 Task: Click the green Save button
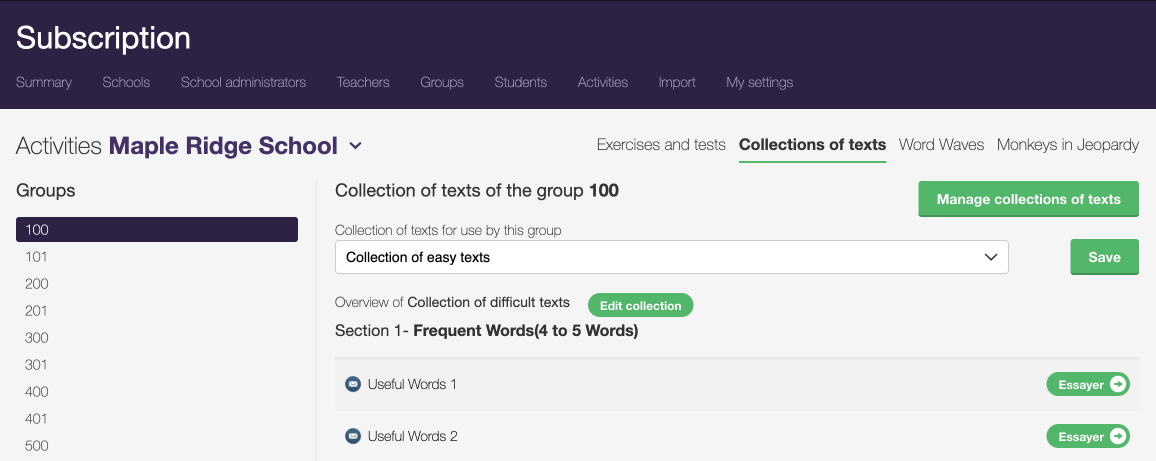[1104, 257]
